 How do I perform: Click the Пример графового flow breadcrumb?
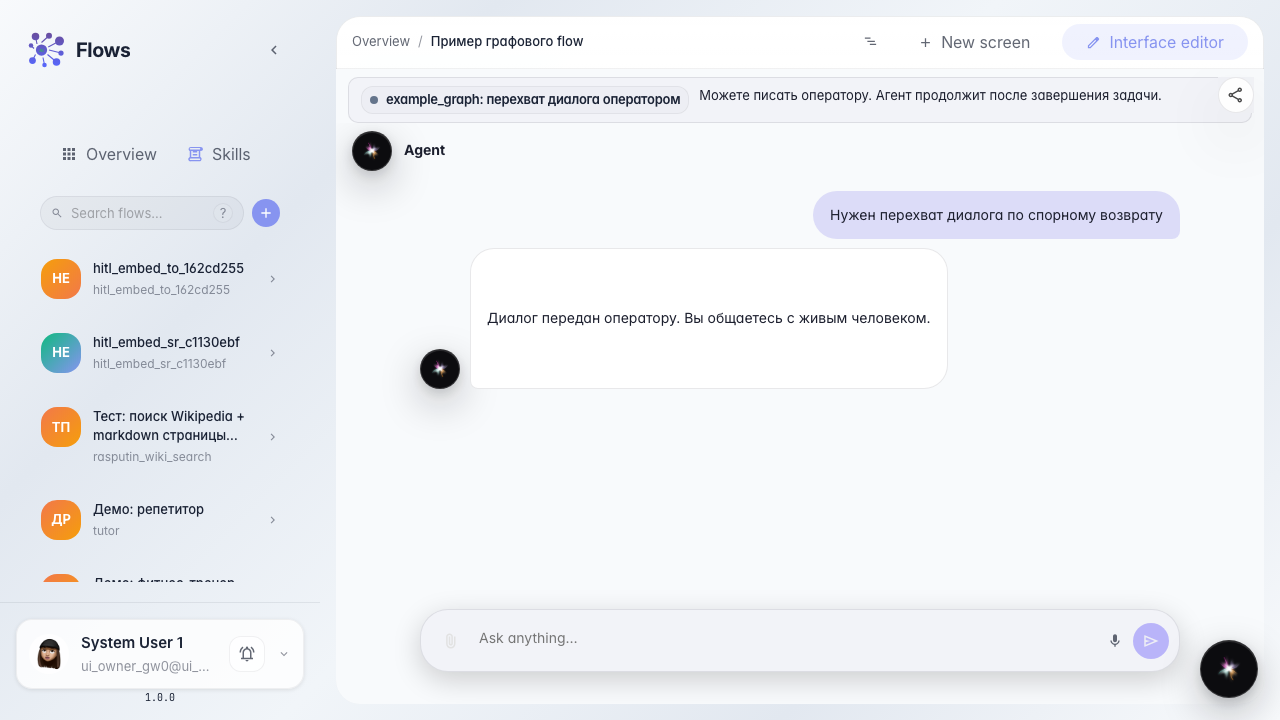pos(507,42)
